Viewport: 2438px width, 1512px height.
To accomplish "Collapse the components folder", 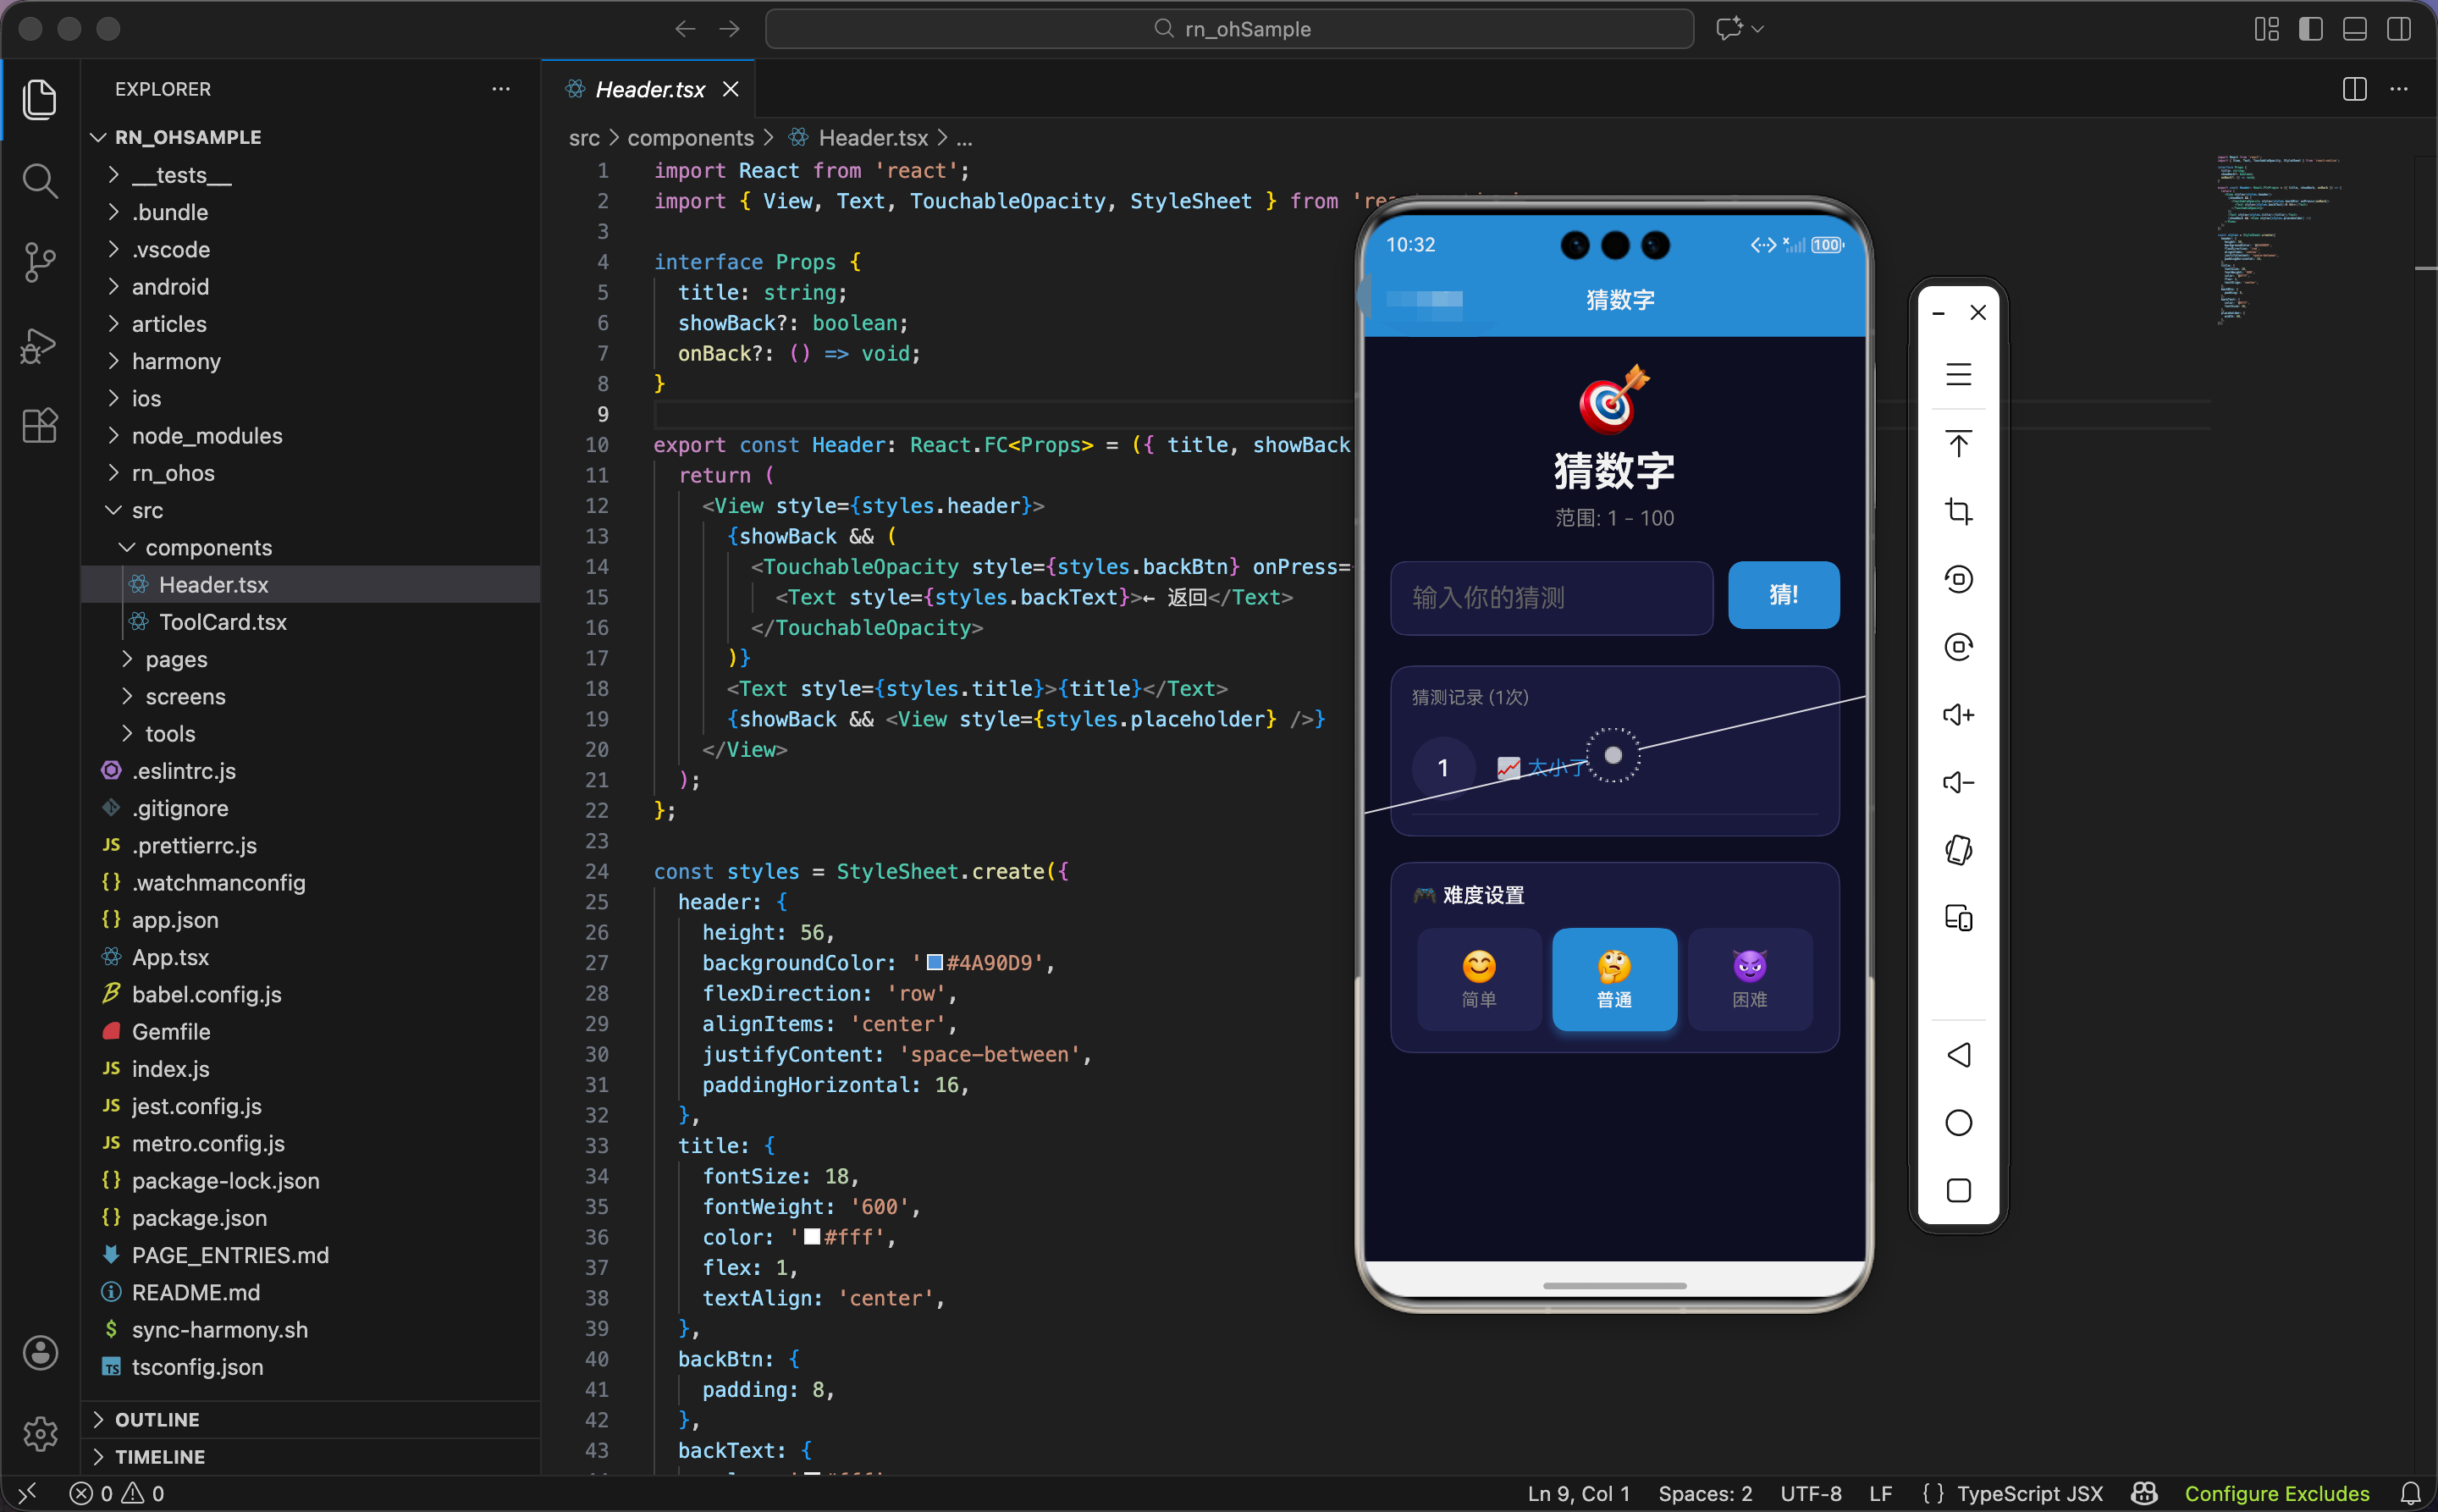I will pos(208,547).
